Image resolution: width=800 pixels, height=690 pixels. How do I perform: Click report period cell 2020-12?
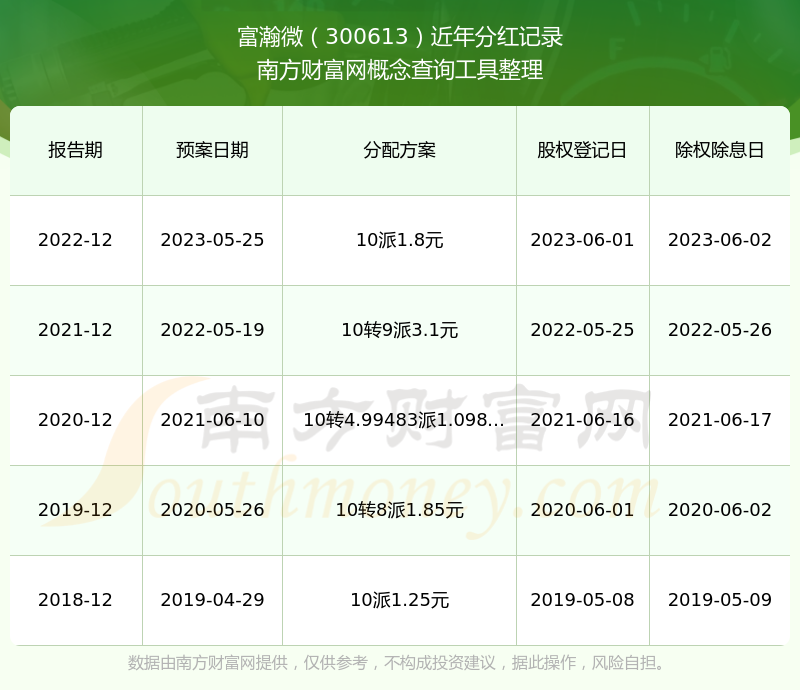pyautogui.click(x=76, y=420)
